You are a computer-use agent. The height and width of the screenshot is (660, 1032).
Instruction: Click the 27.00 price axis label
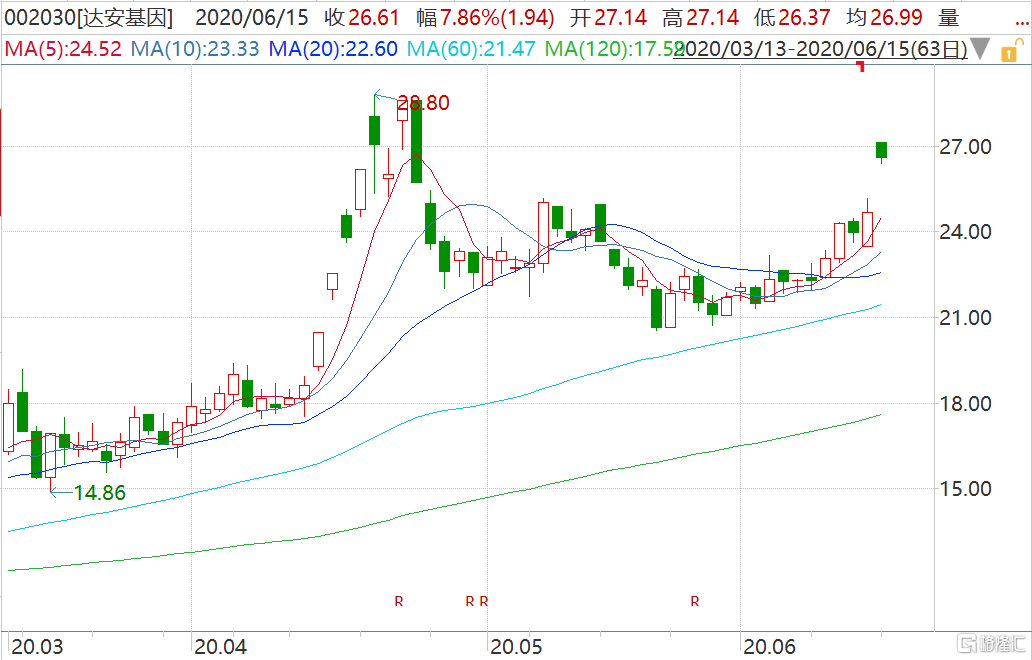point(966,147)
